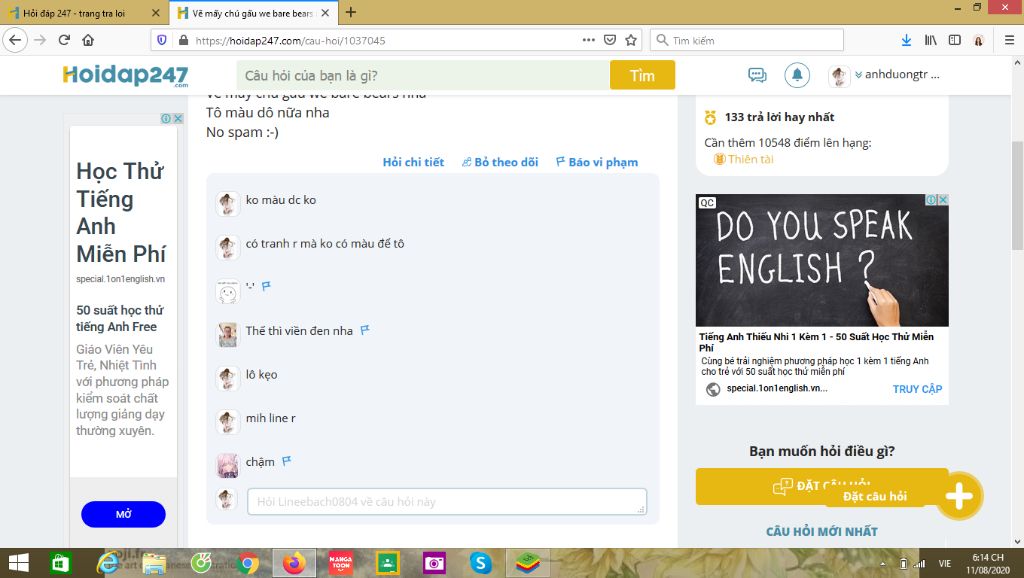Open the notification bell

[x=797, y=75]
